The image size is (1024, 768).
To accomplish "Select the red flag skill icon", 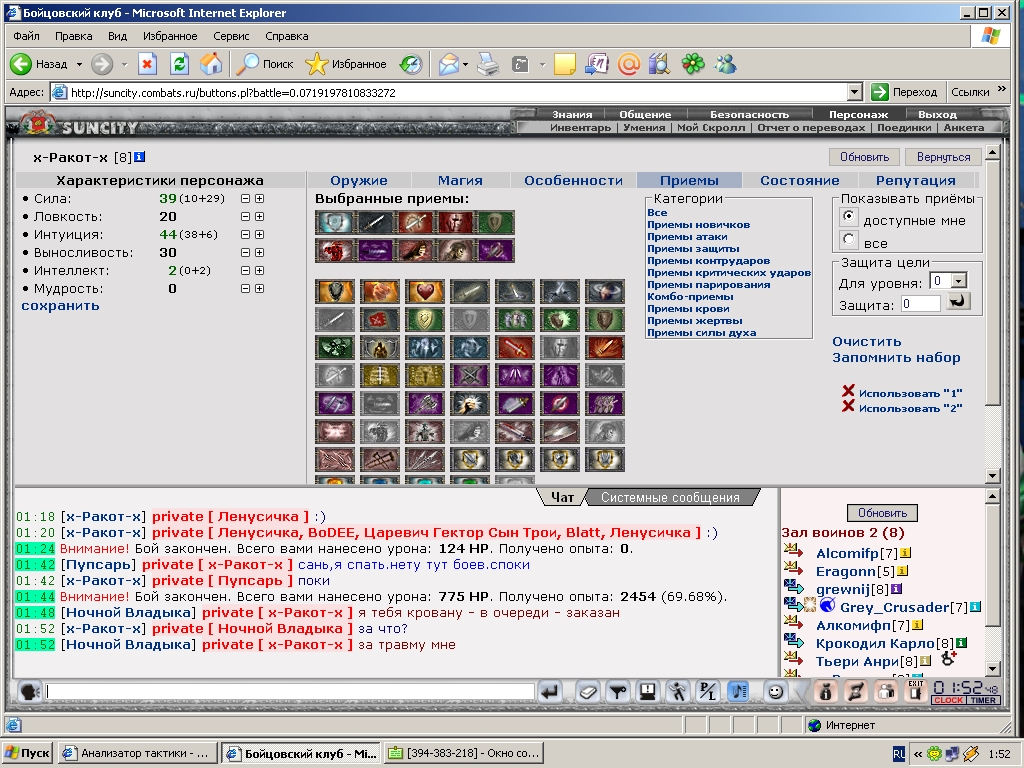I will pyautogui.click(x=379, y=319).
